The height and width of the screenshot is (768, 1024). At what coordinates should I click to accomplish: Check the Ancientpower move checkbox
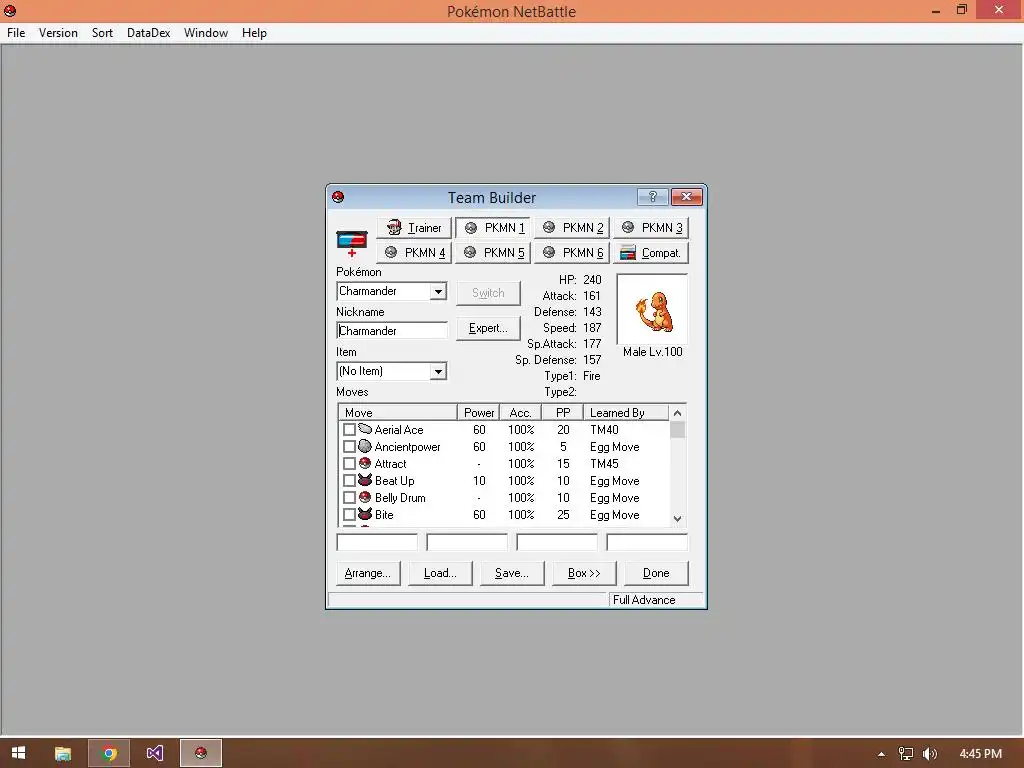349,447
